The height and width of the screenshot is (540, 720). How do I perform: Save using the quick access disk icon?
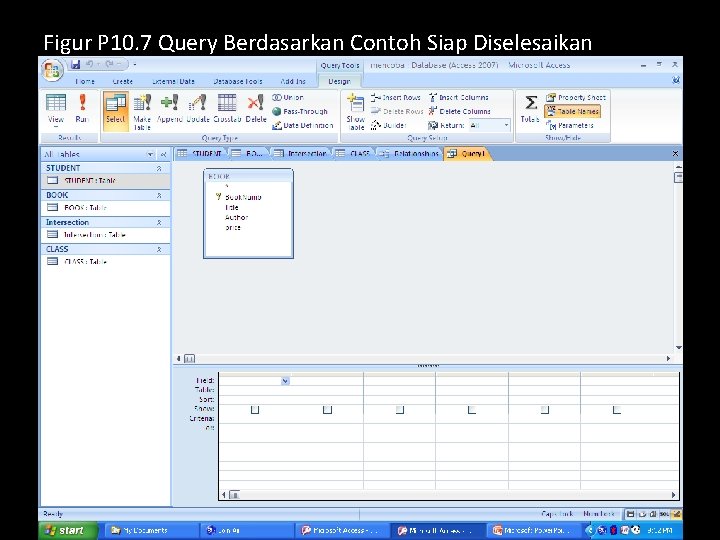tap(76, 64)
